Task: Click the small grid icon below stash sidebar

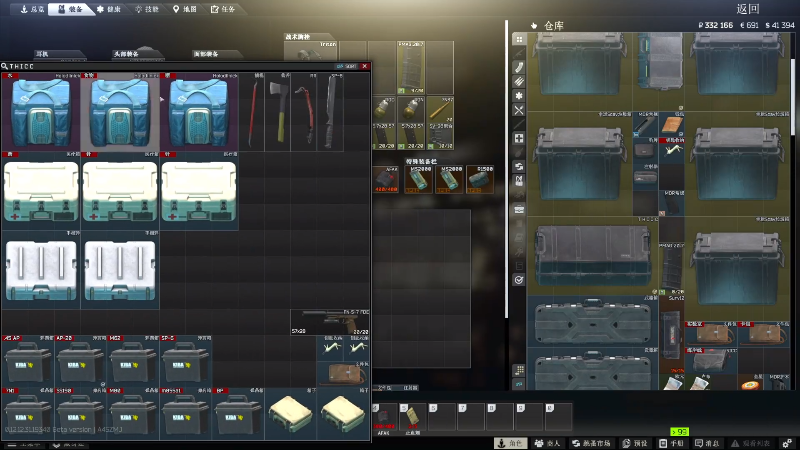Action: pos(519,370)
